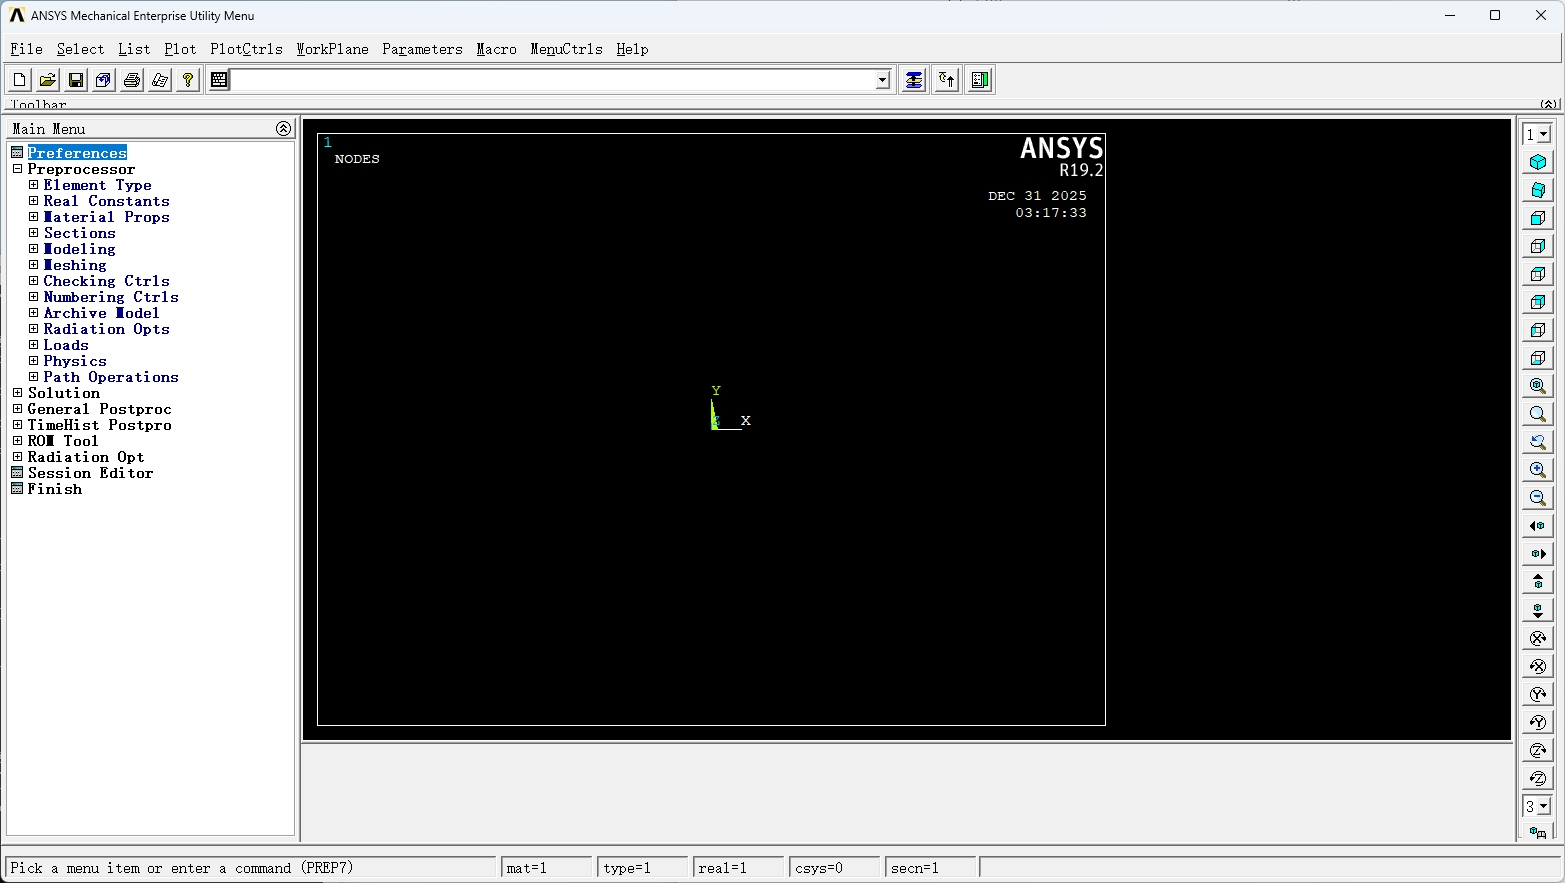Screen dimensions: 1565x883
Task: Open the command input history dropdown
Action: point(882,80)
